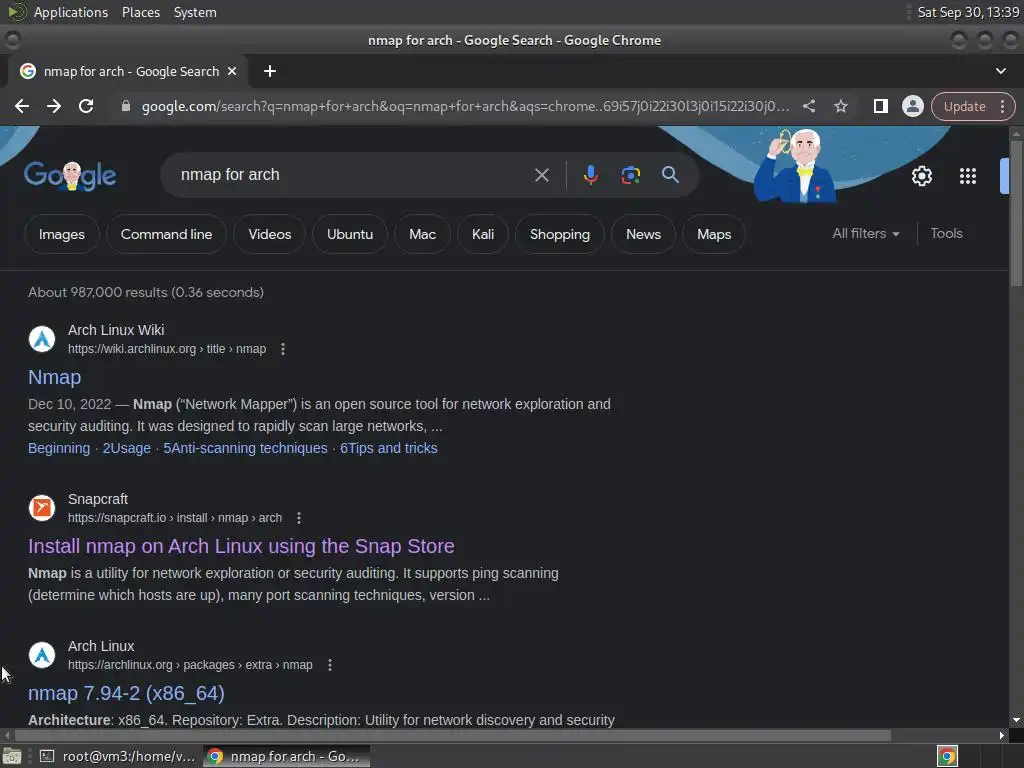
Task: Share this page from address bar
Action: click(x=808, y=106)
